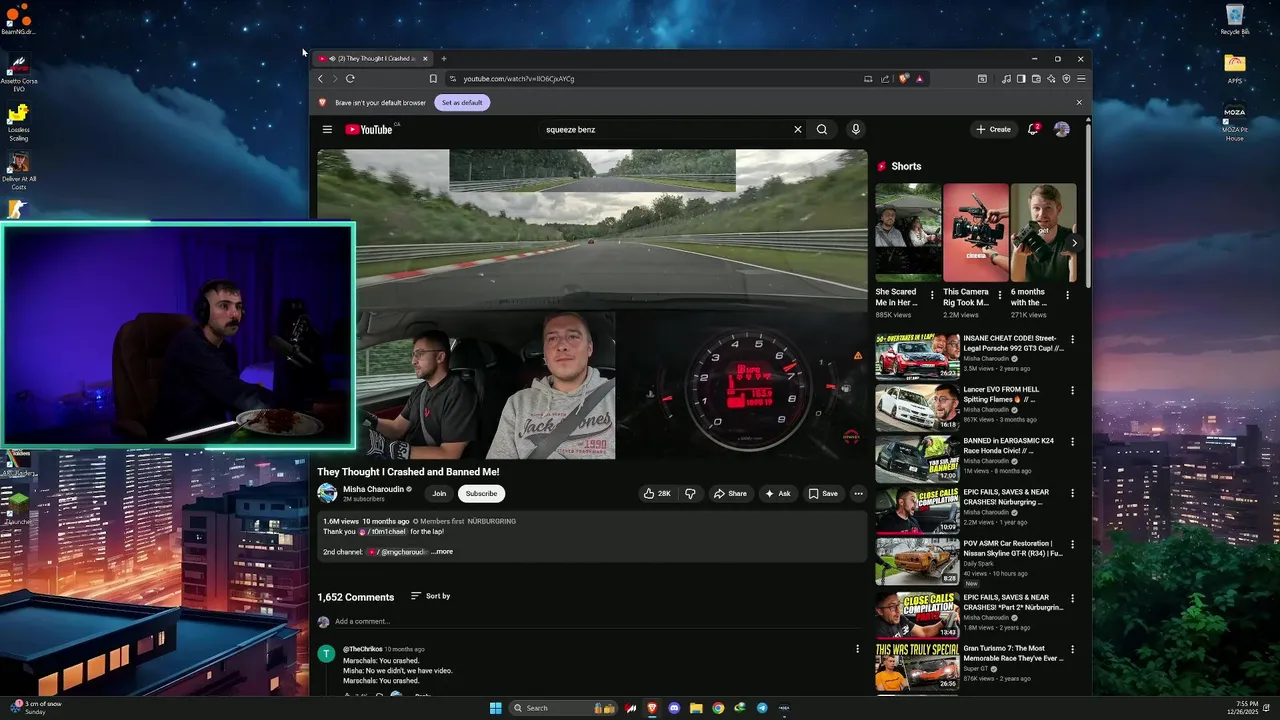Open a new browser tab
The image size is (1280, 720).
(x=444, y=58)
